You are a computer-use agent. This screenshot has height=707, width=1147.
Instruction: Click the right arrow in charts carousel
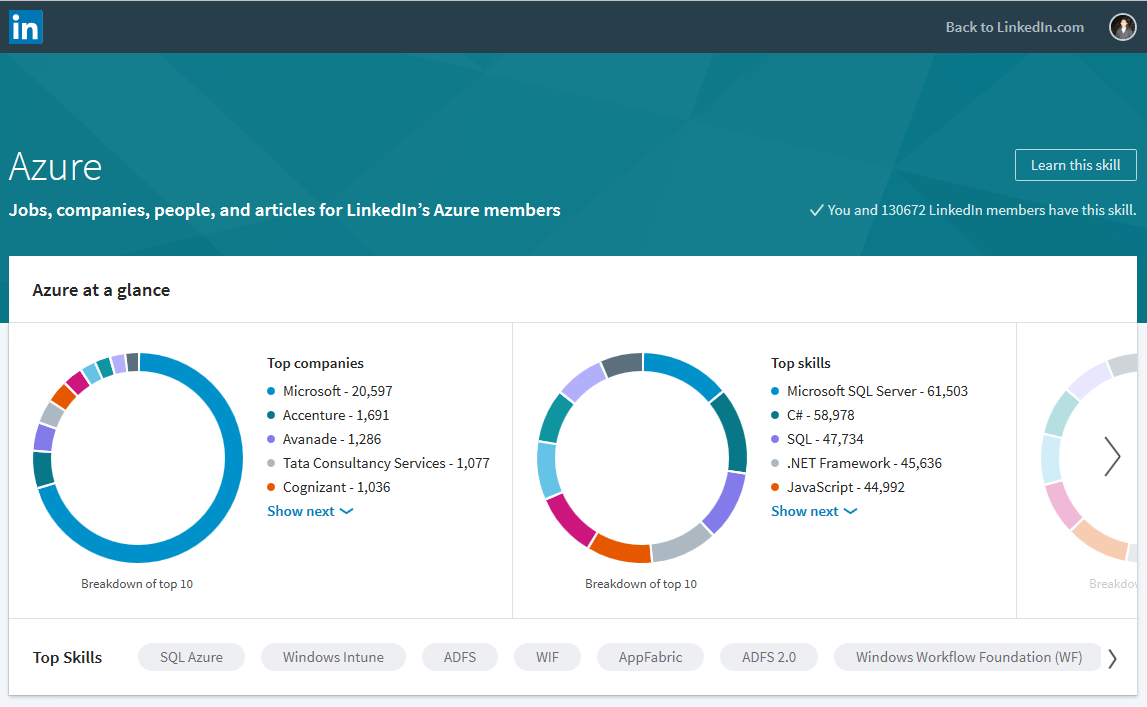tap(1112, 456)
